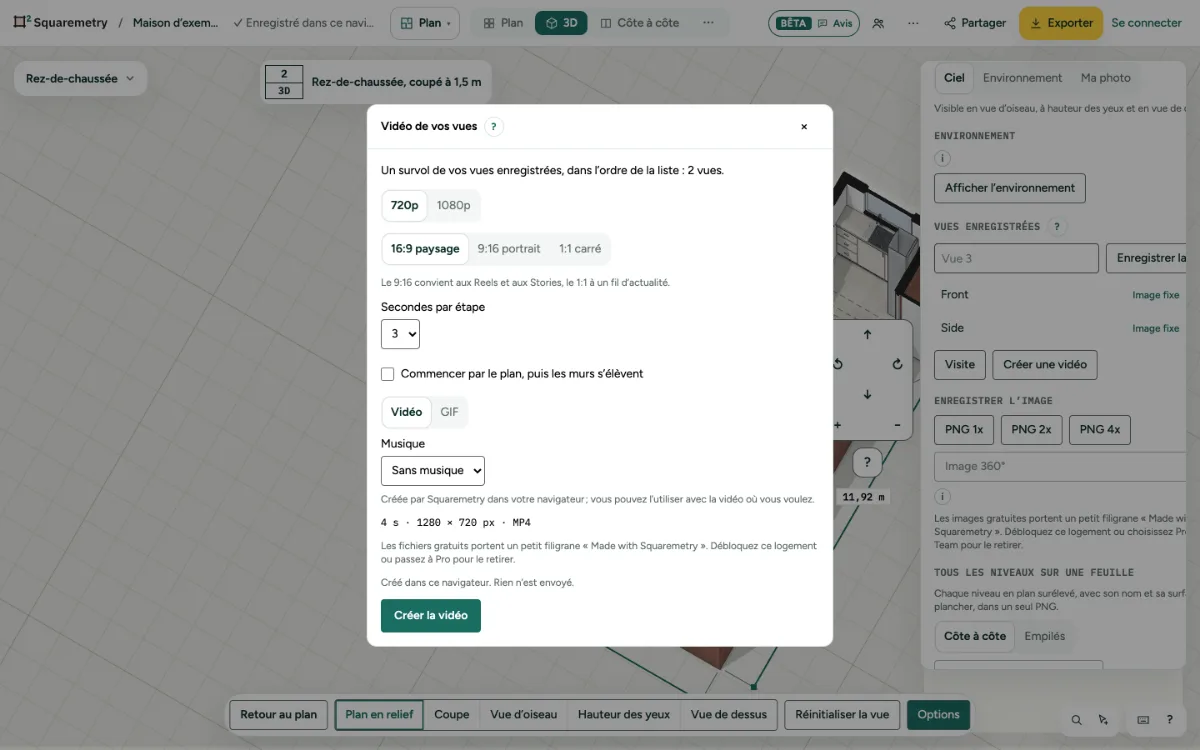The height and width of the screenshot is (750, 1200).
Task: Click the rotate counterclockwise camera arrow
Action: pos(838,364)
